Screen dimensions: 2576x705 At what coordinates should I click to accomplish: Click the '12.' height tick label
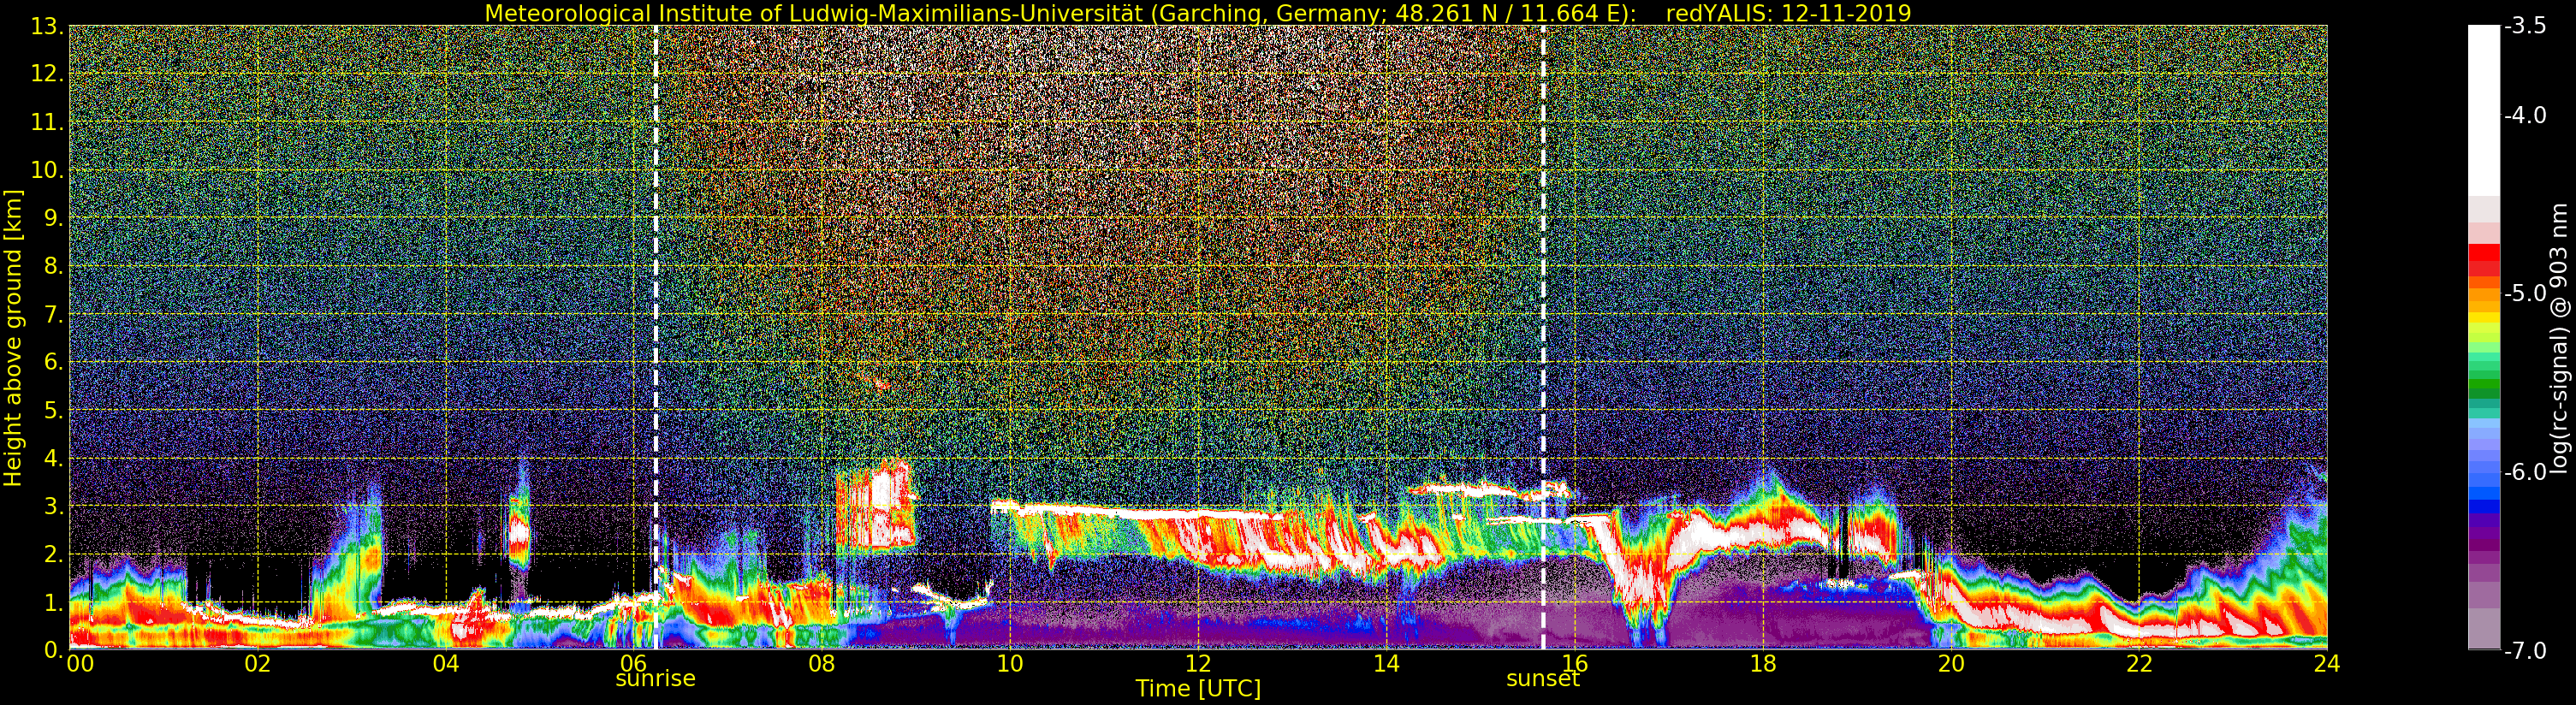click(x=47, y=74)
